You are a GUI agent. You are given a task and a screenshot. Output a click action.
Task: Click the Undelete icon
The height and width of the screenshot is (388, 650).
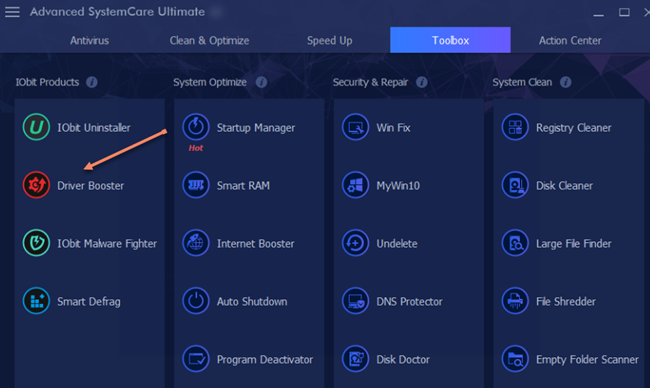[x=355, y=243]
